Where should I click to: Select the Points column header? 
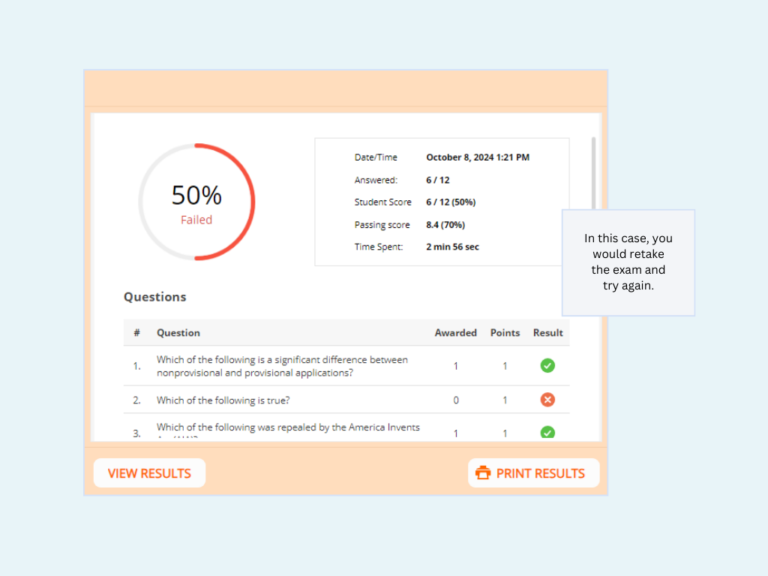click(504, 333)
